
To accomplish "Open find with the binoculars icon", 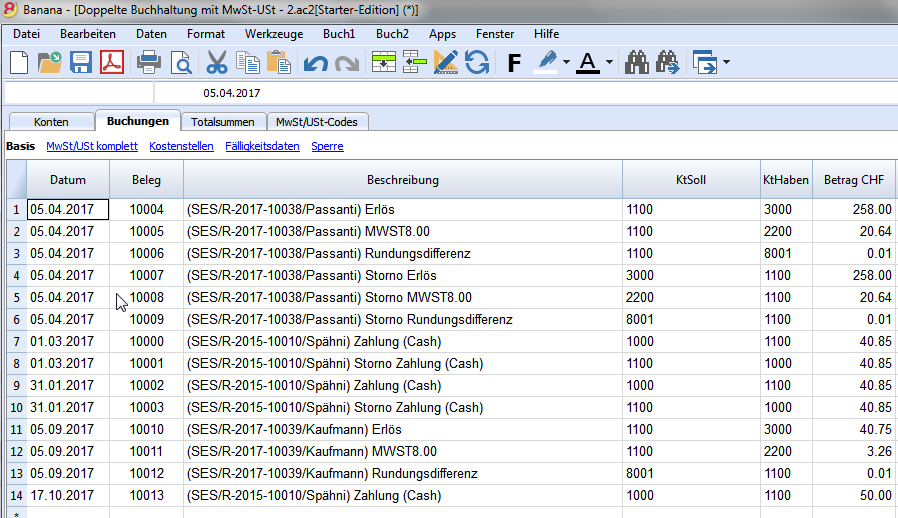I will pos(637,62).
